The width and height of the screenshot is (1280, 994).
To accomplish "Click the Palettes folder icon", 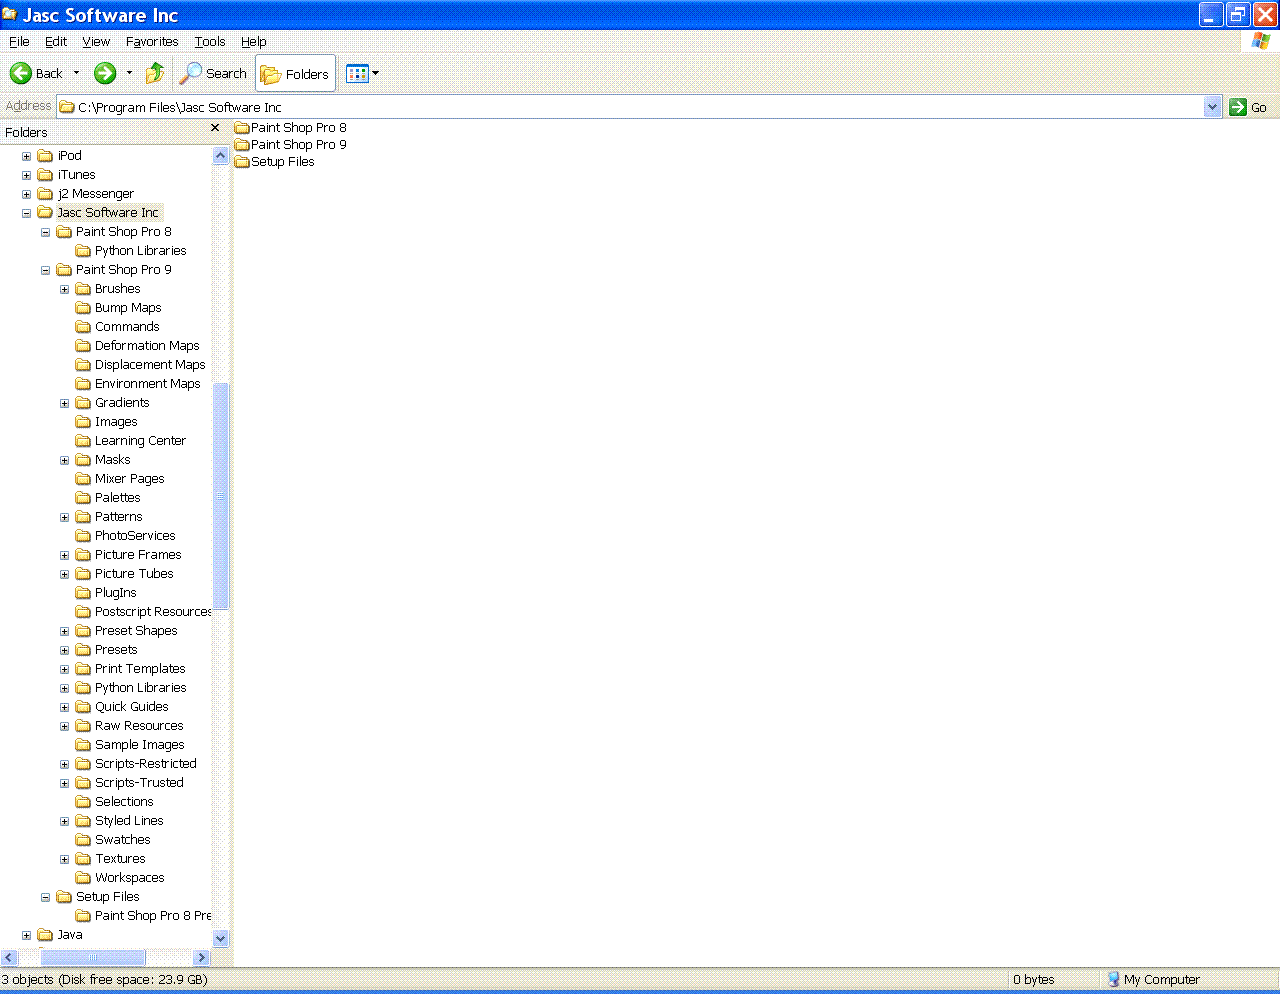I will [x=83, y=498].
